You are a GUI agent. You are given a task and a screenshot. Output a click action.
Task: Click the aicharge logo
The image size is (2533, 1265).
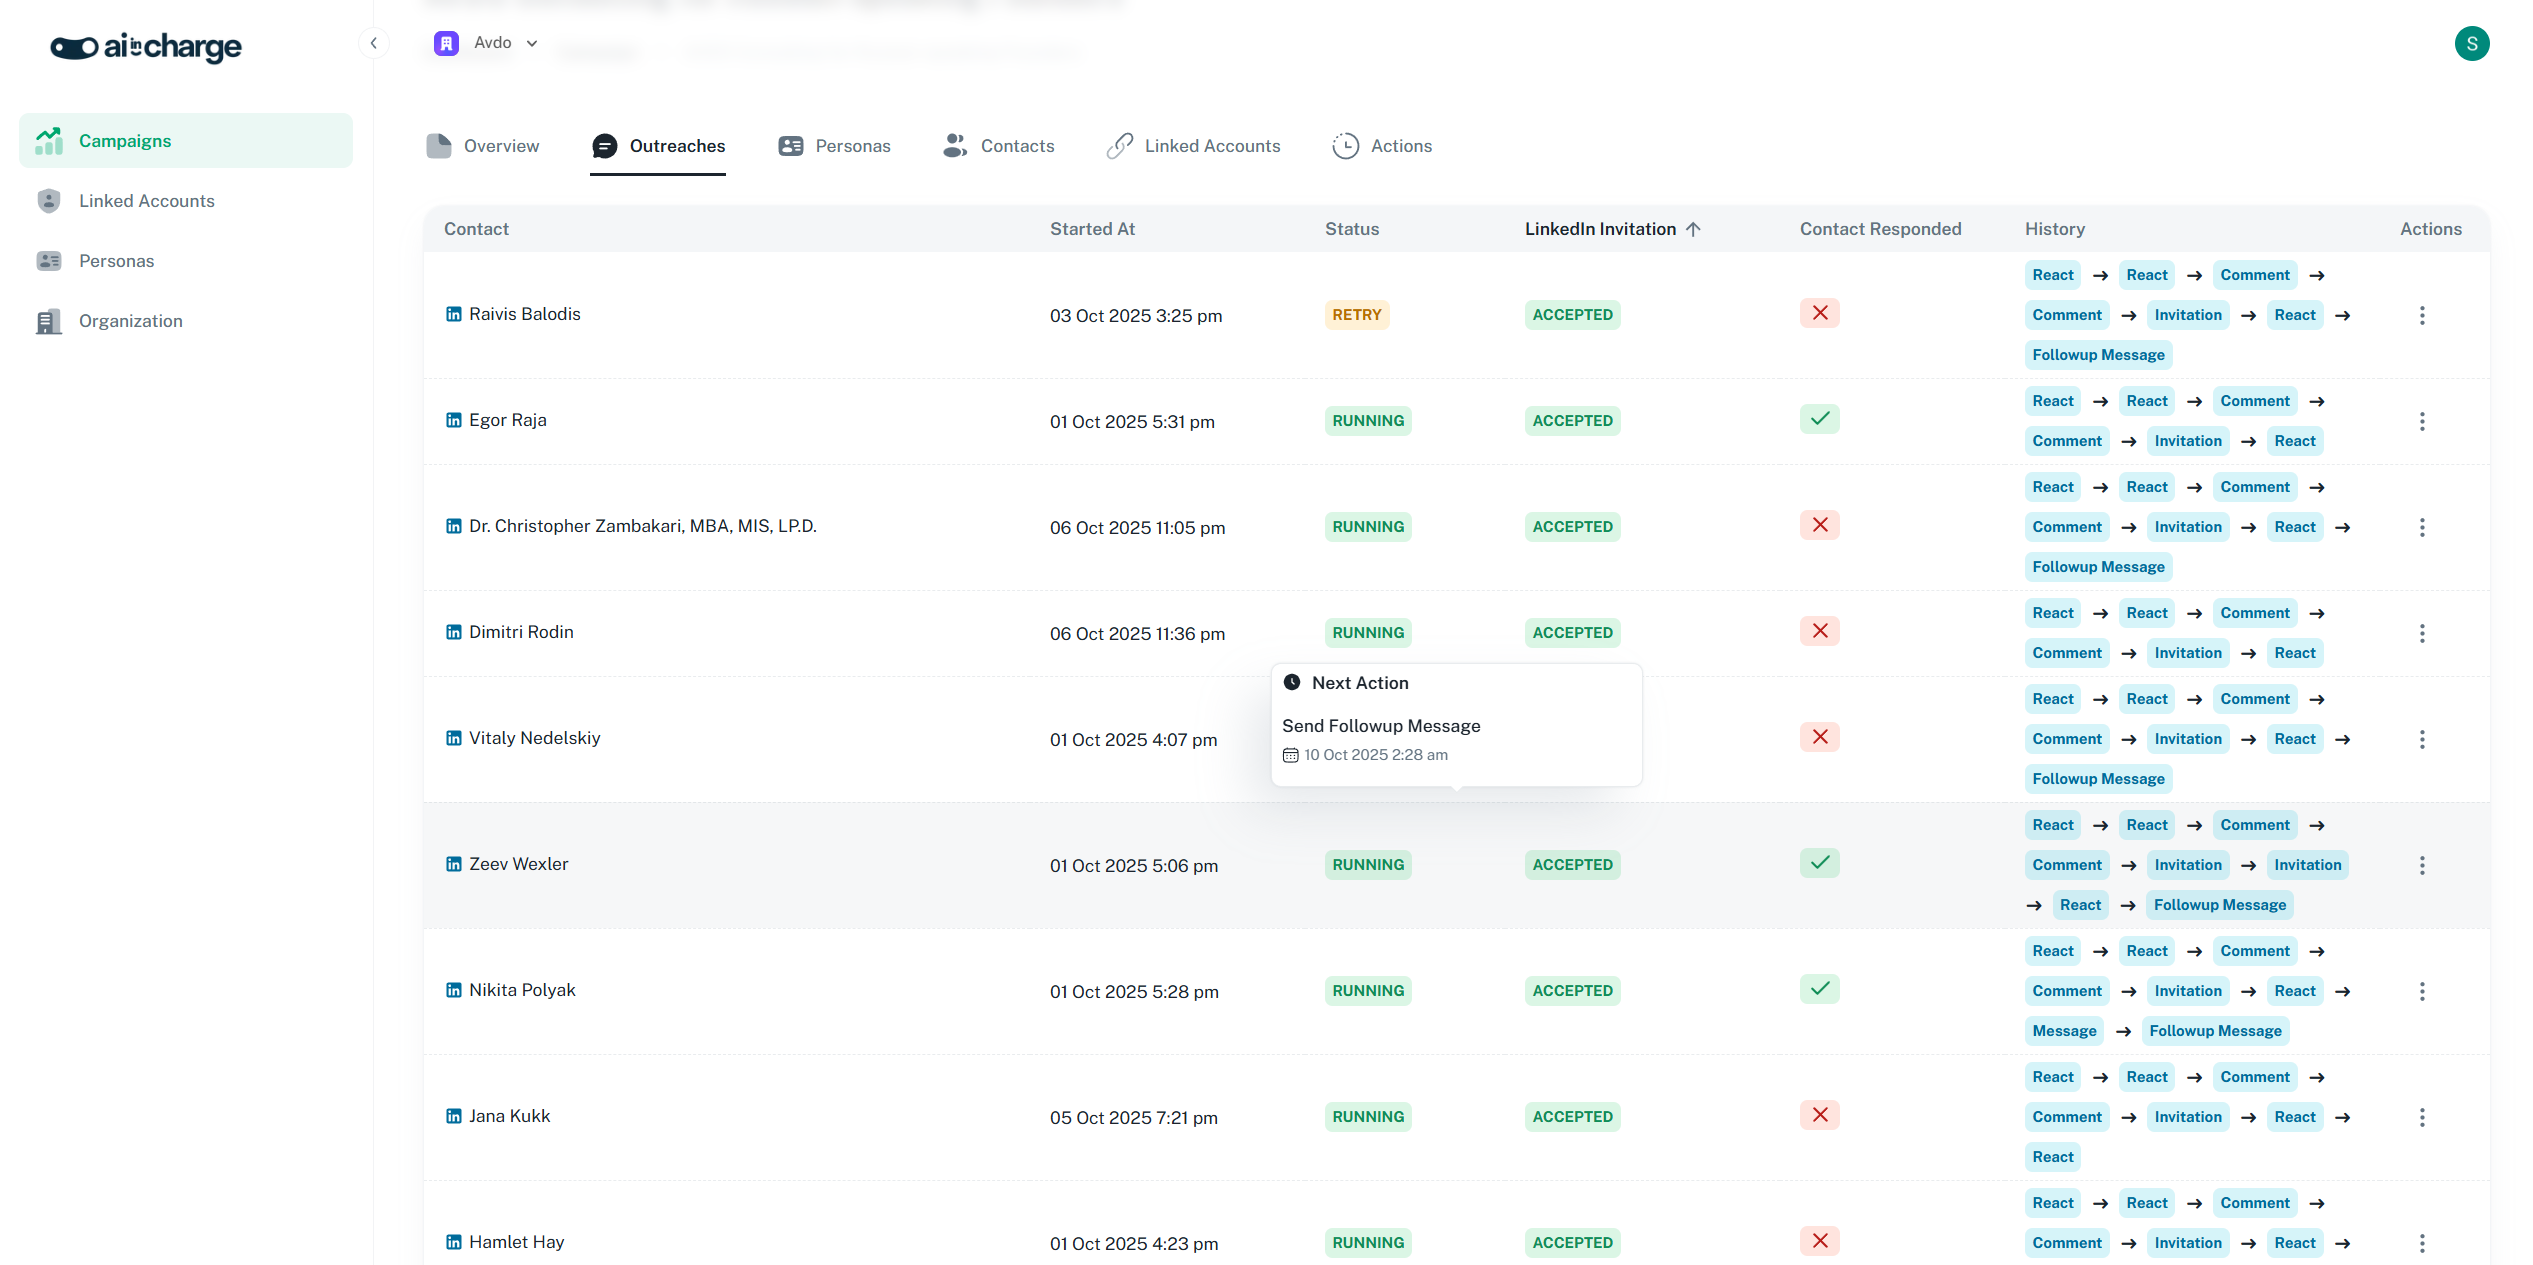point(146,47)
